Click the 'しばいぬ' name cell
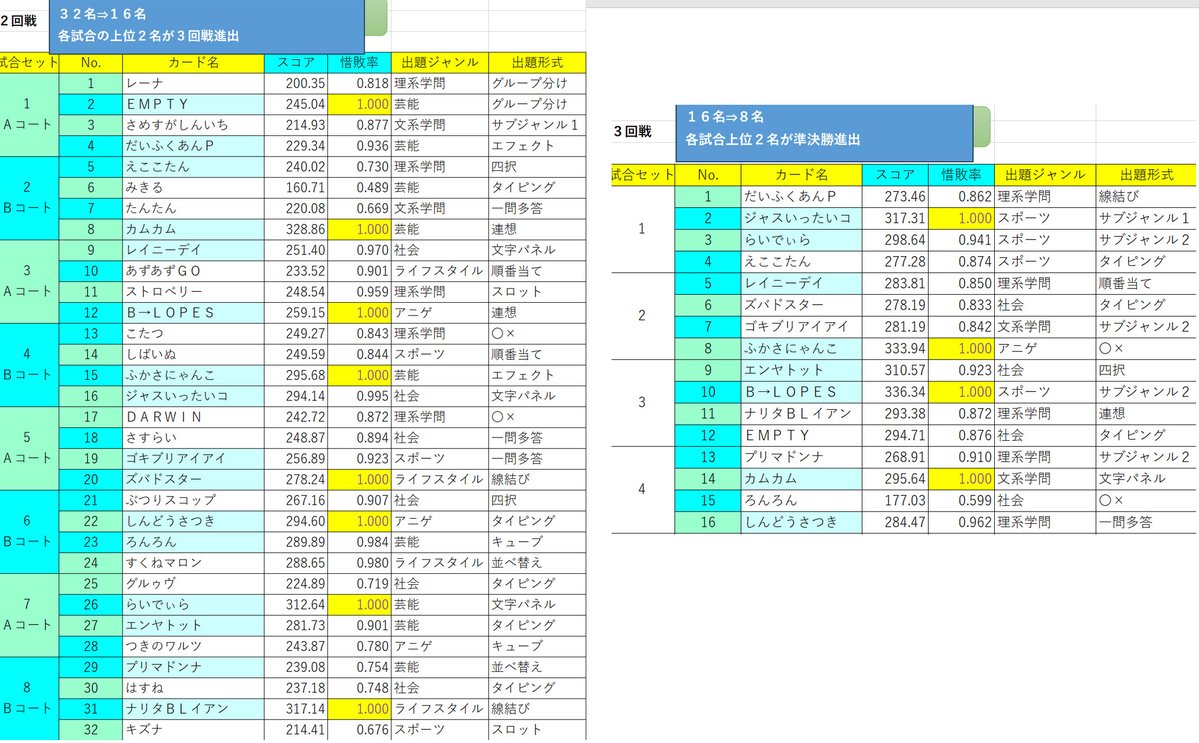This screenshot has width=1199, height=743. tap(193, 355)
